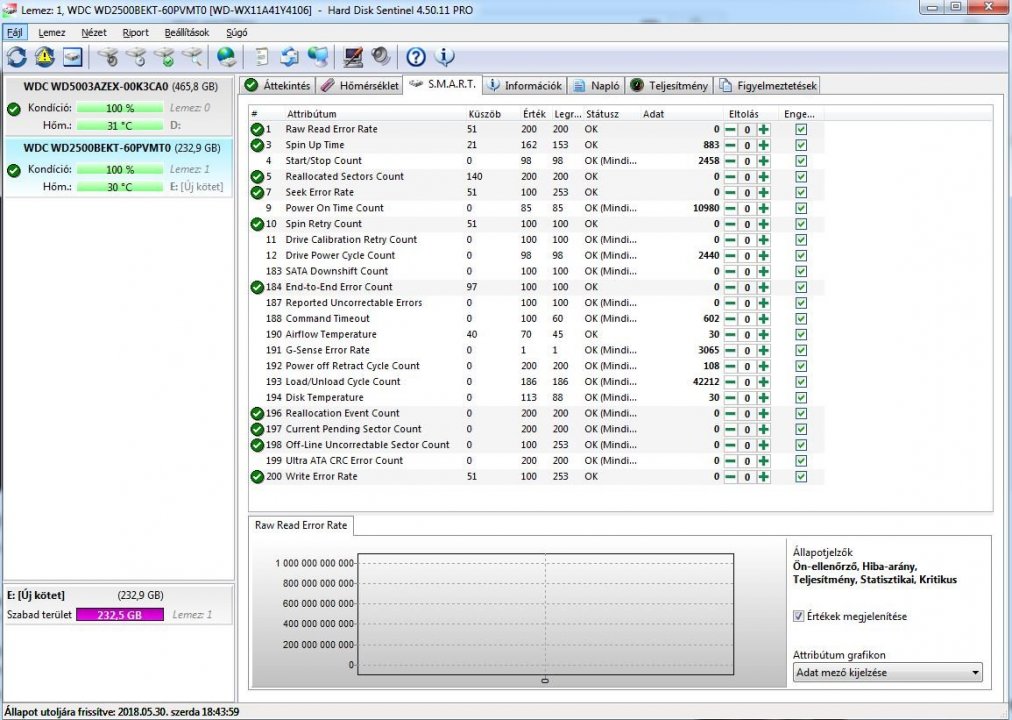Toggle enable checkbox for Power off Retract Cycle Count
Screen dimensions: 1012x720
click(x=801, y=366)
